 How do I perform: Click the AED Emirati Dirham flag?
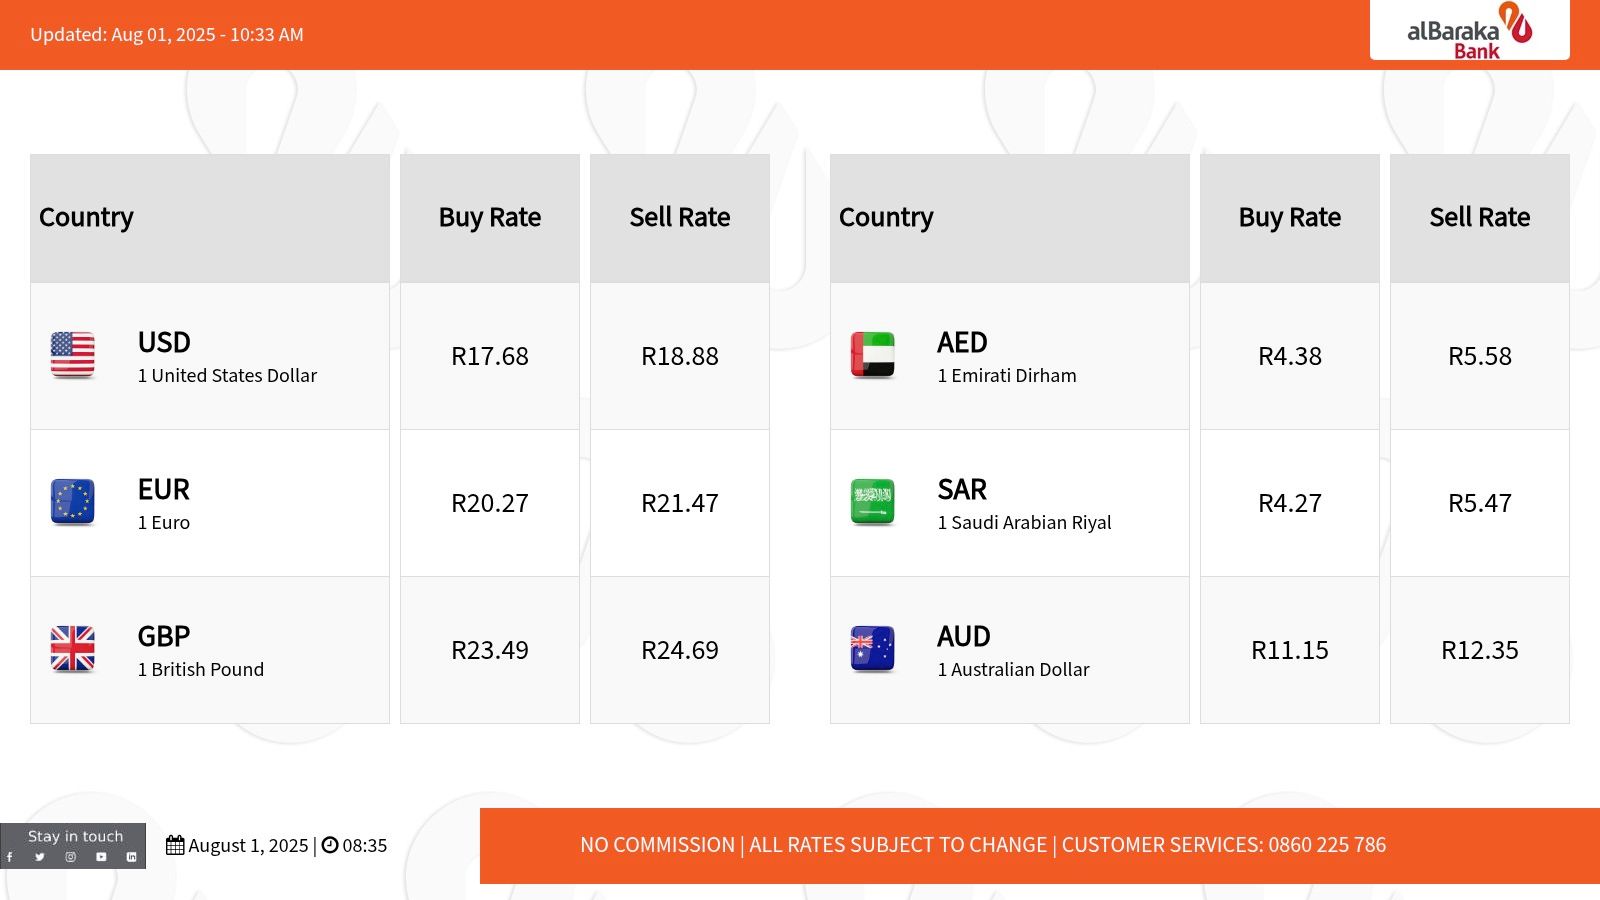click(871, 356)
